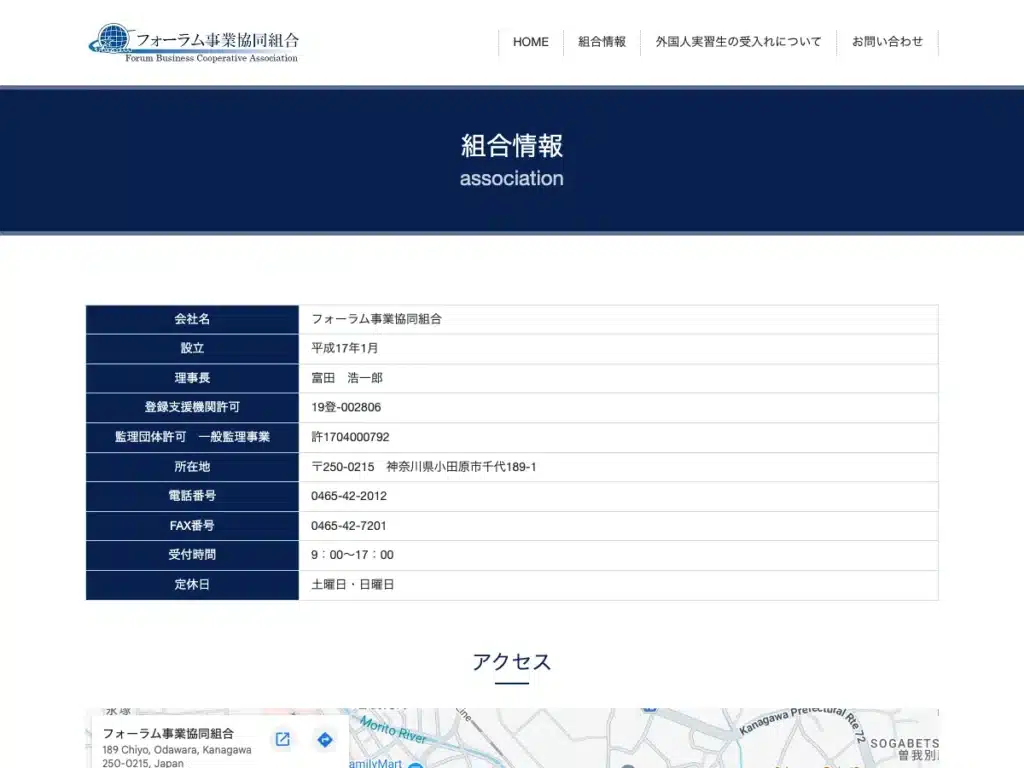Click the 9:00〜17:00 hours value
The image size is (1024, 768).
coord(352,555)
